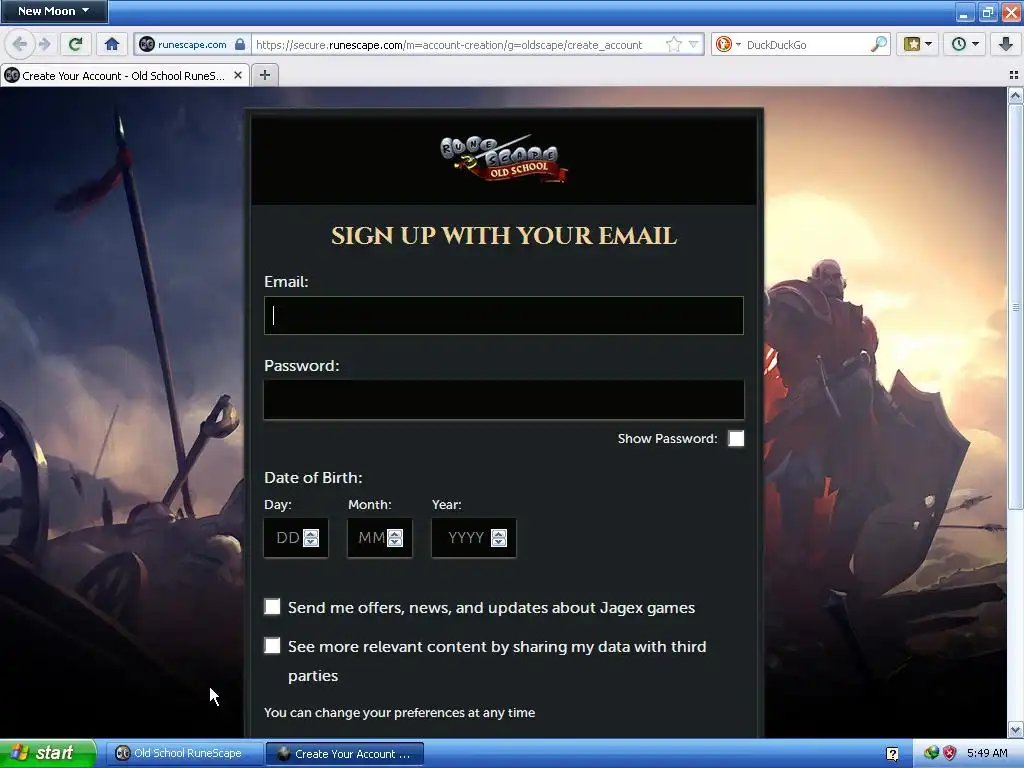The height and width of the screenshot is (768, 1024).
Task: Select Create Your Account taskbar button
Action: pyautogui.click(x=345, y=754)
